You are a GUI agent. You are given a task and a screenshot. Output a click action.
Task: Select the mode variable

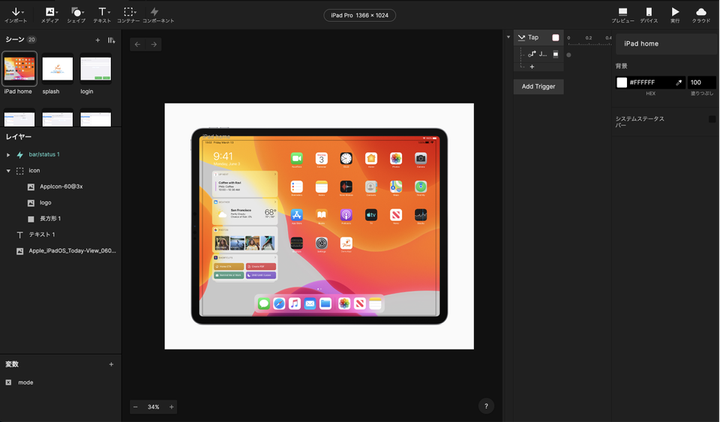coord(61,383)
